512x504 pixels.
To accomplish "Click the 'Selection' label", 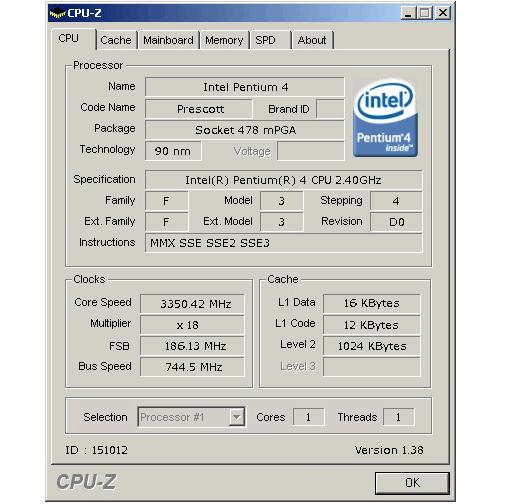I will [105, 417].
